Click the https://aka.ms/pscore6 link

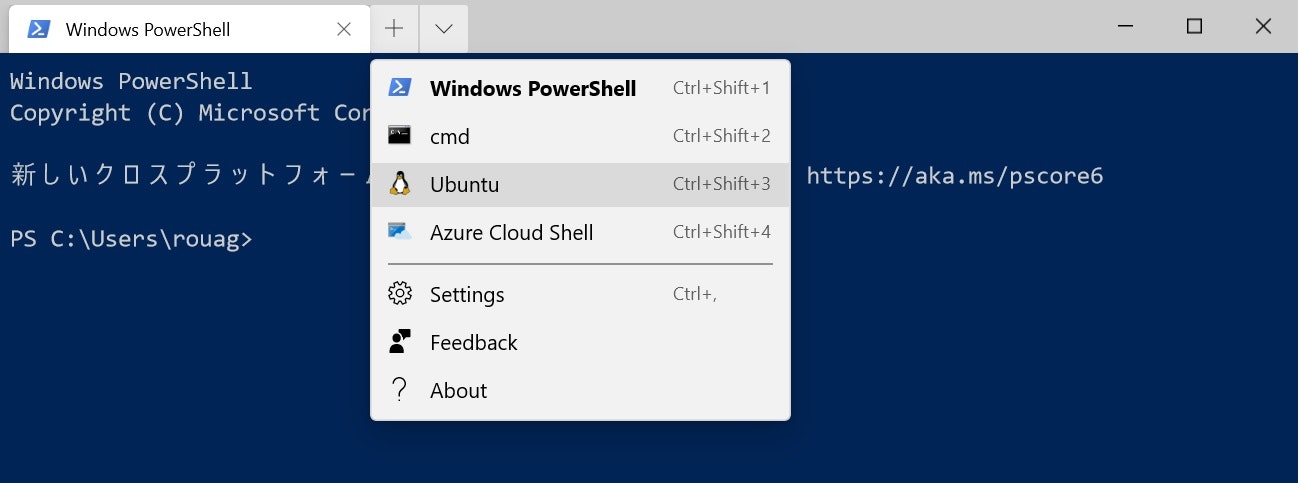(x=954, y=177)
